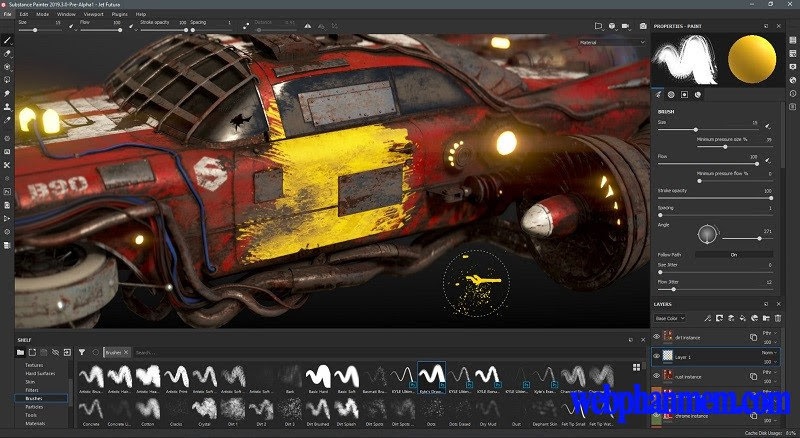This screenshot has width=800, height=438.
Task: Open the File menu
Action: click(x=7, y=14)
